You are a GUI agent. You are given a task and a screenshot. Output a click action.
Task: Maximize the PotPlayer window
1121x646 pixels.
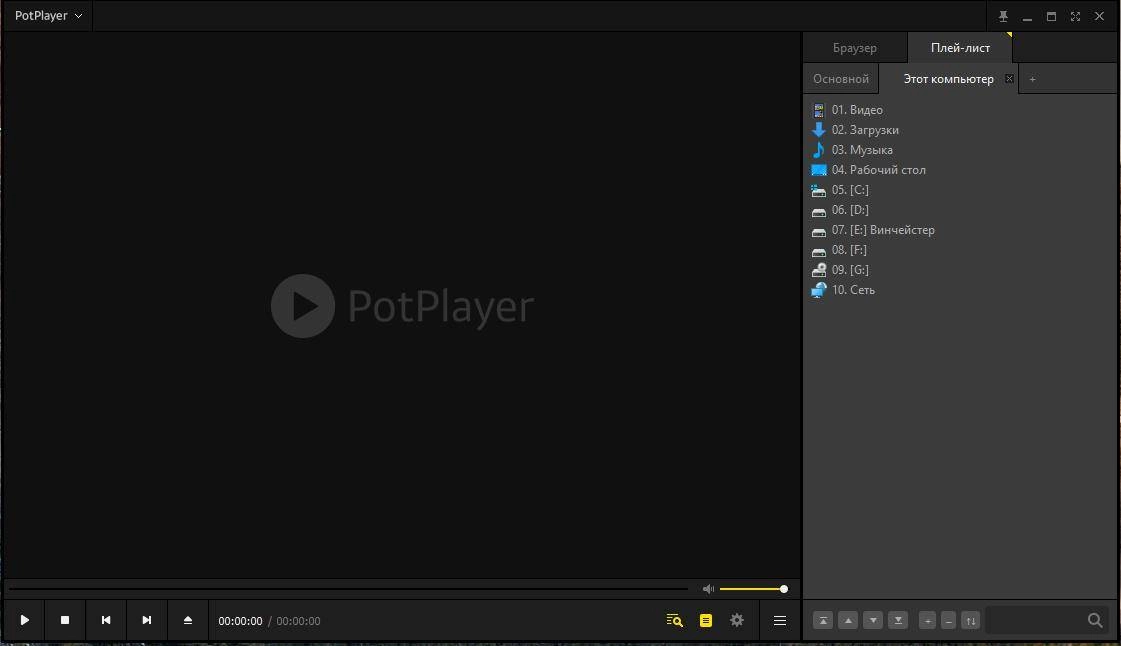[1051, 16]
